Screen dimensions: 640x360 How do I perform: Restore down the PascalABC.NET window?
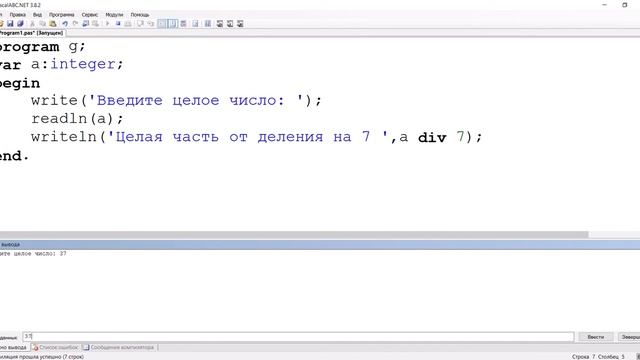pos(624,5)
